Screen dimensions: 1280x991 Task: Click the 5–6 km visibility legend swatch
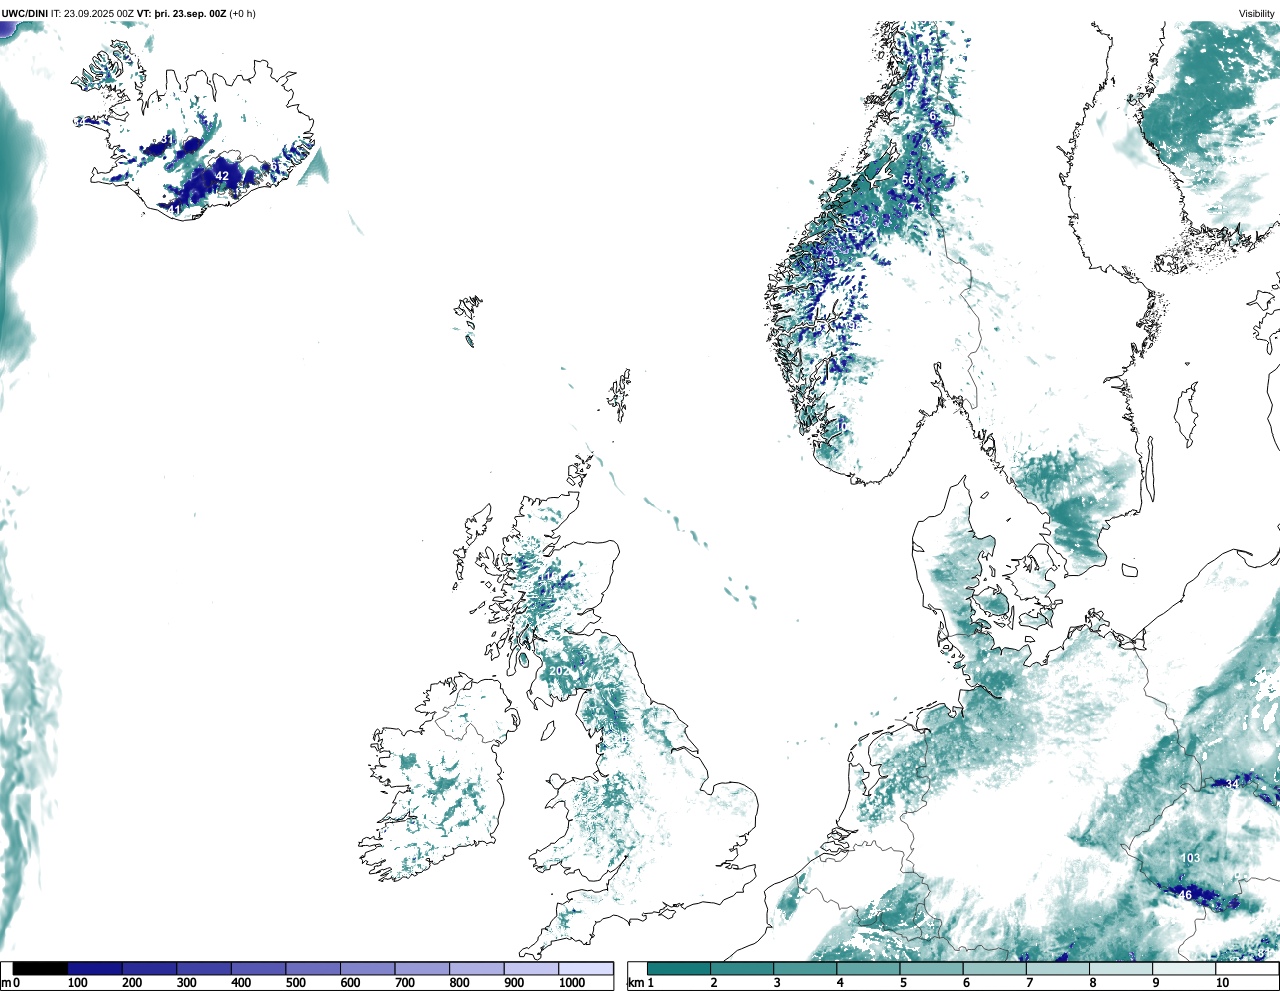pos(932,968)
